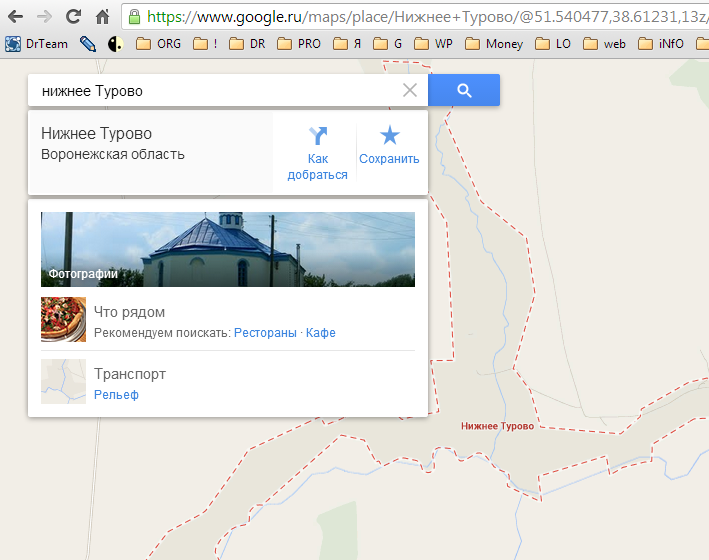Clear the search with the X icon
Viewport: 709px width, 560px height.
click(x=410, y=90)
